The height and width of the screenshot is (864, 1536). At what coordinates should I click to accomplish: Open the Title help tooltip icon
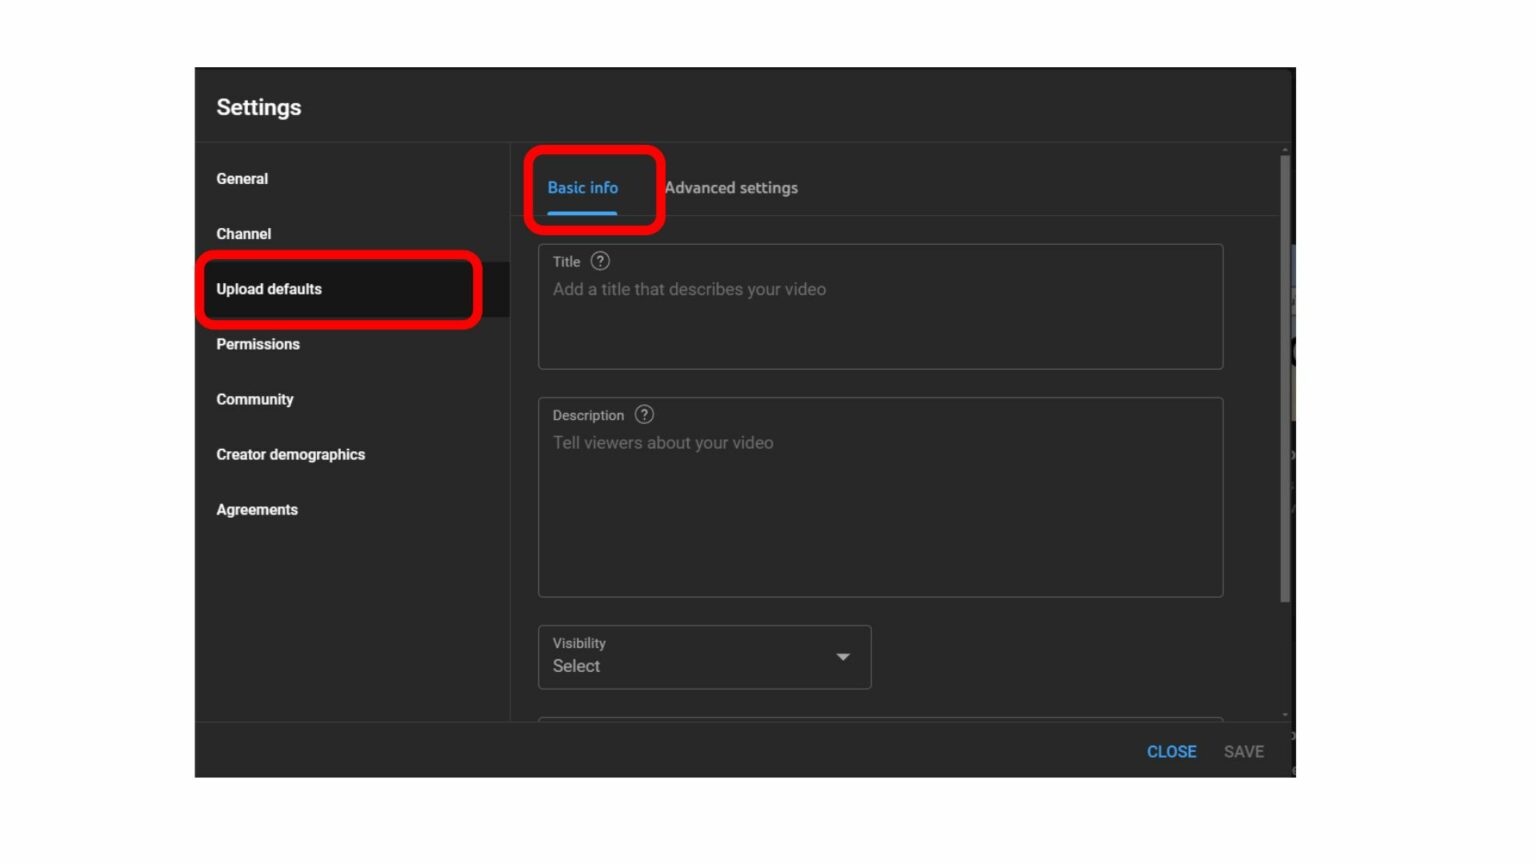(x=600, y=261)
